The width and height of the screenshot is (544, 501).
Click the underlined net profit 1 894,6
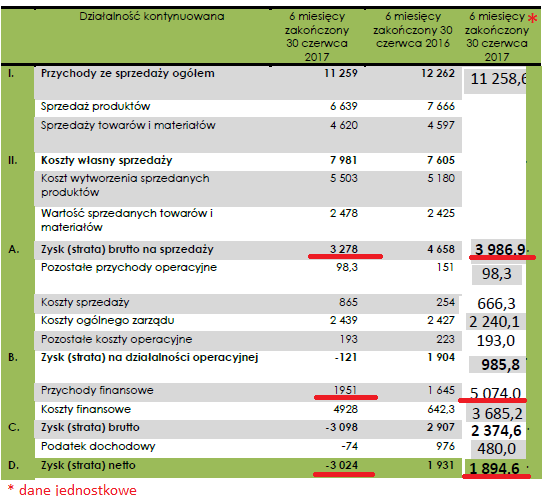pyautogui.click(x=494, y=469)
